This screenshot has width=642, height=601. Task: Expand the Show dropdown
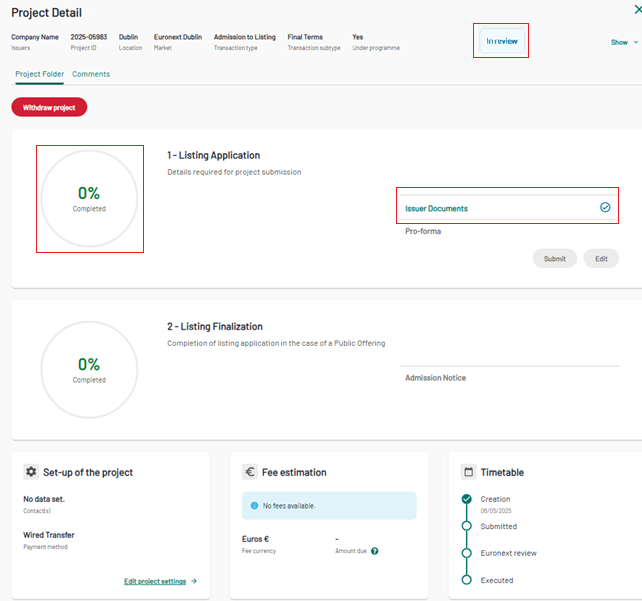[x=623, y=42]
